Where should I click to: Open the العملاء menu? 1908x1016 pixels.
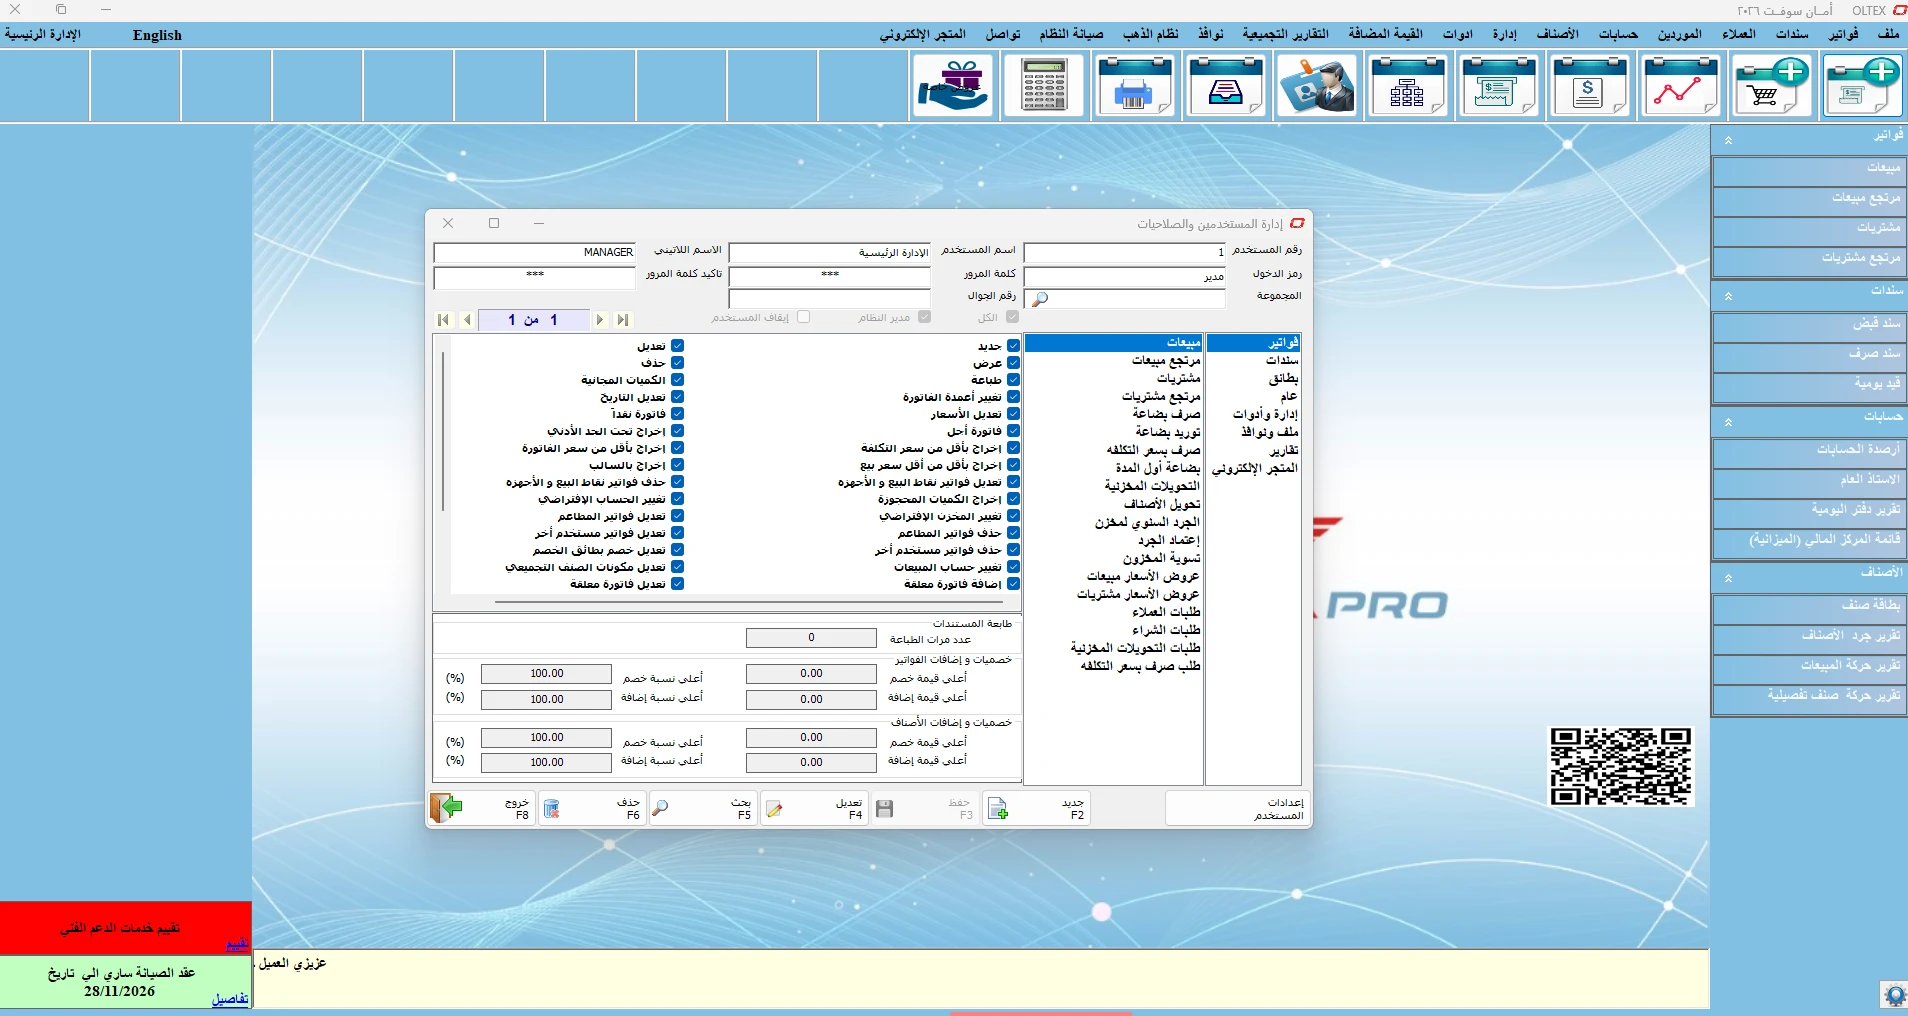1738,34
